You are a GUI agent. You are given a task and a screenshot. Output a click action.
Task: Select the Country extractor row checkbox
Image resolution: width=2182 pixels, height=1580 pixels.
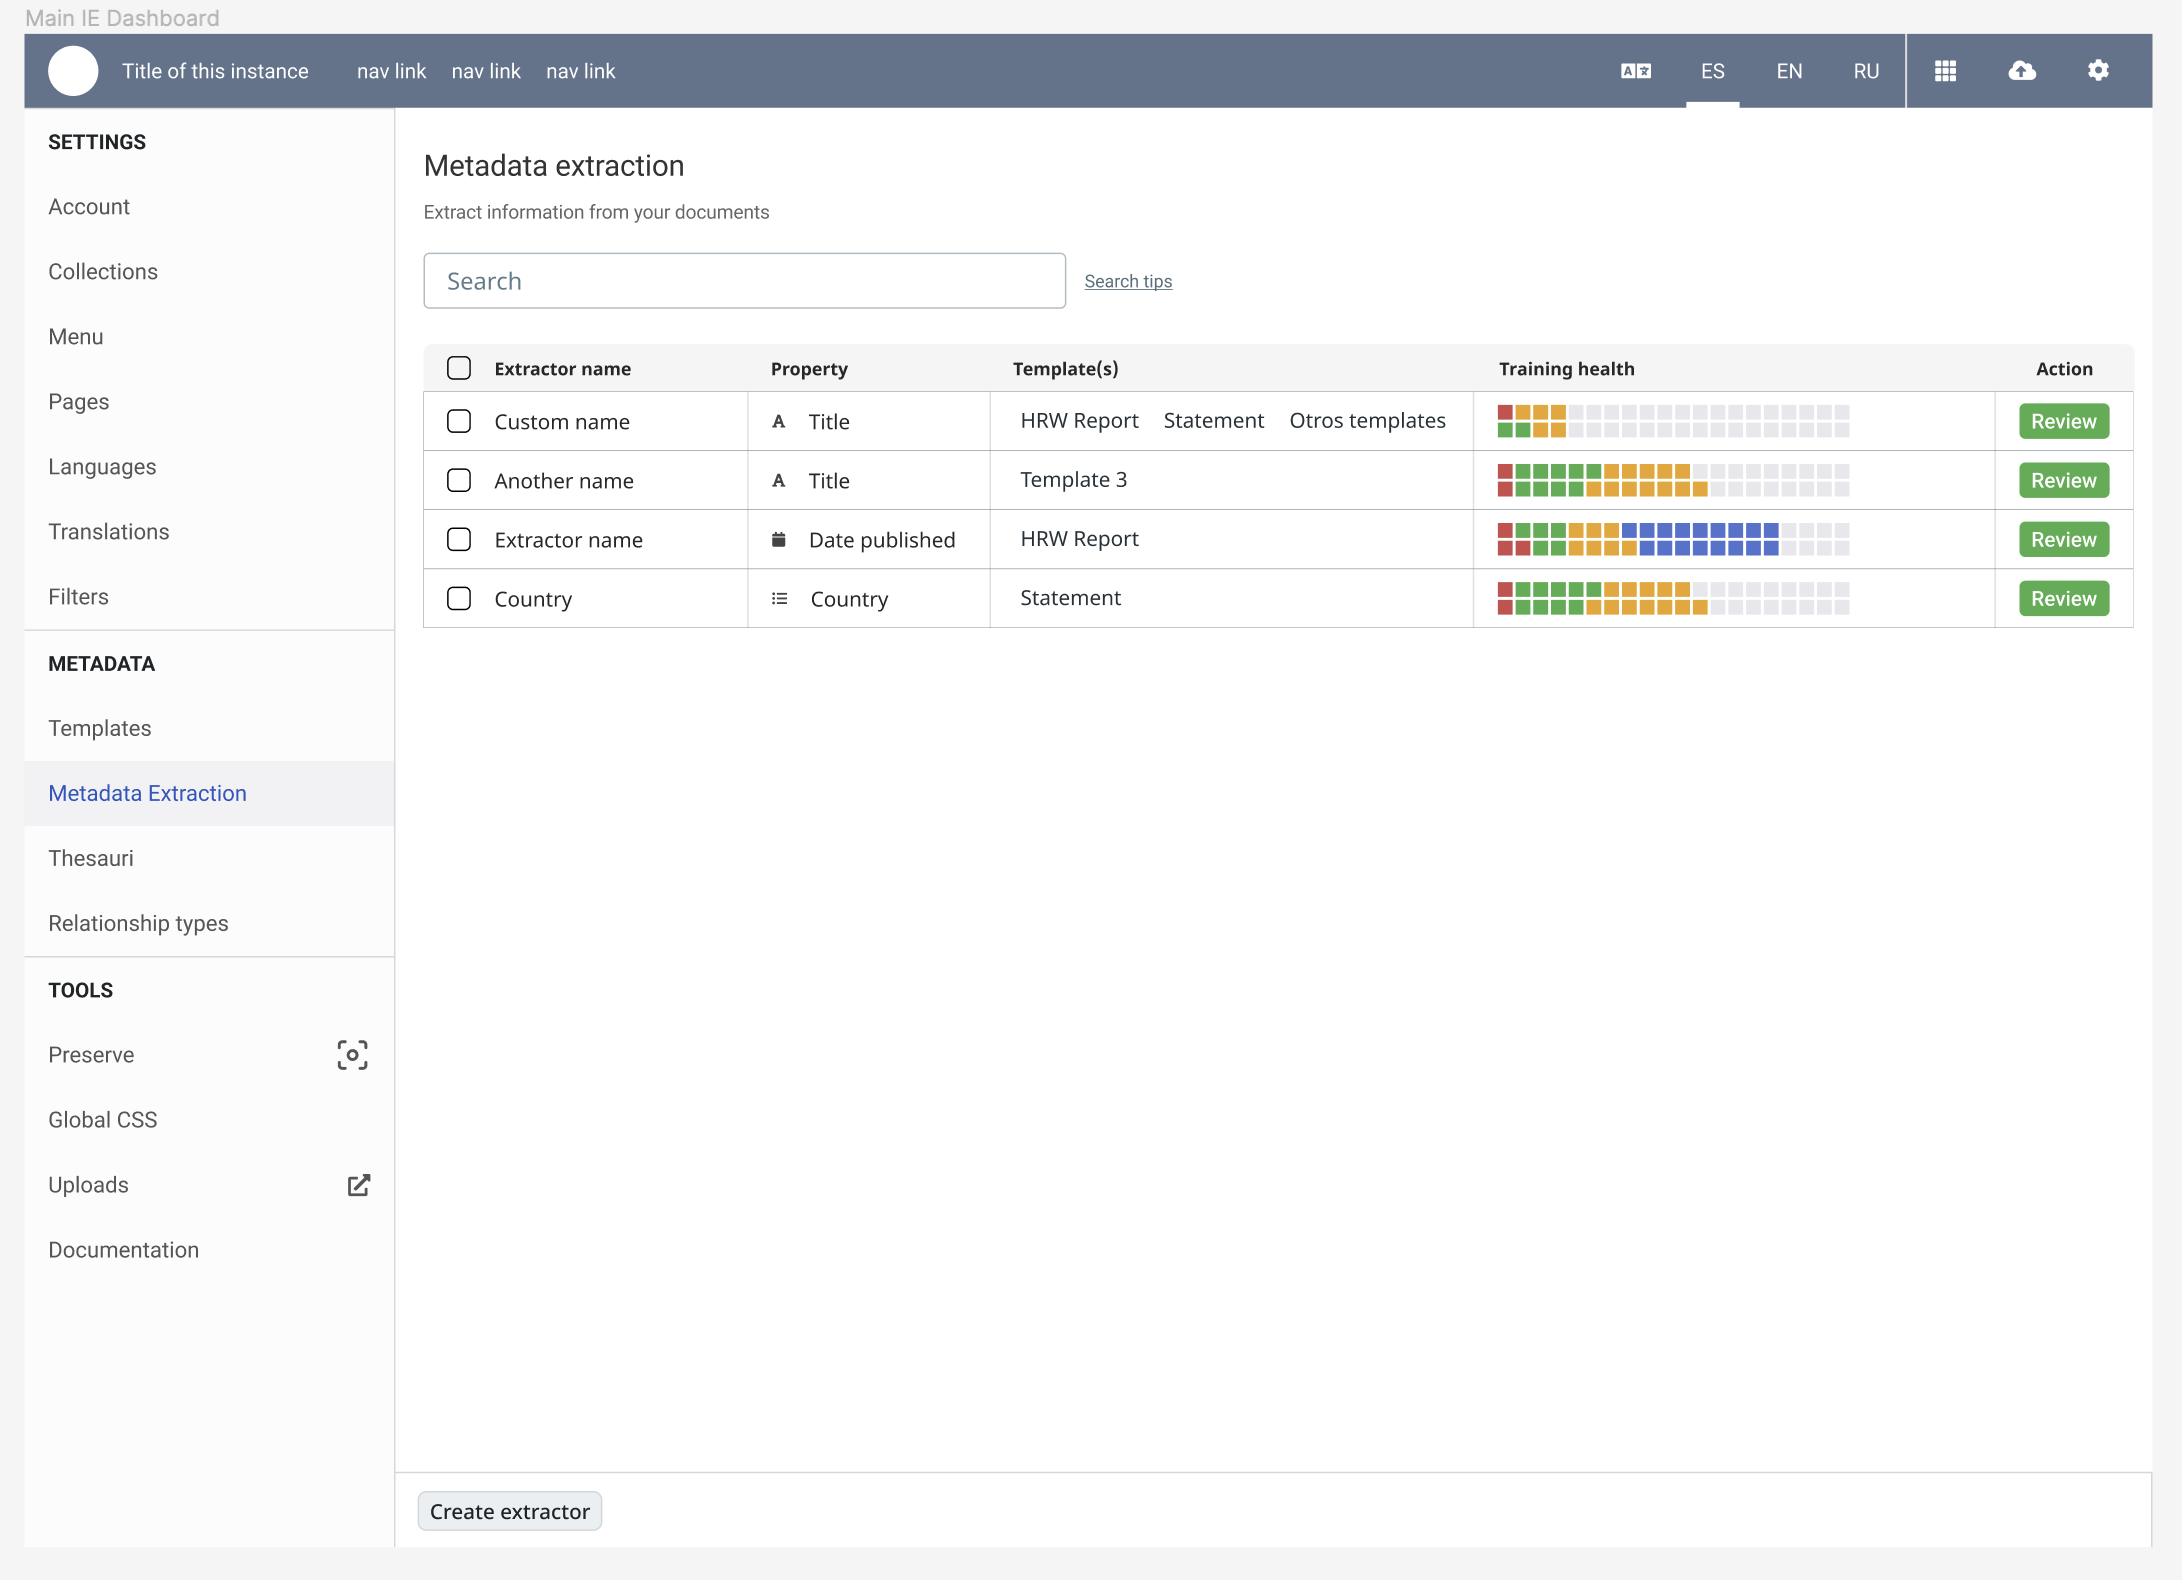(x=459, y=598)
